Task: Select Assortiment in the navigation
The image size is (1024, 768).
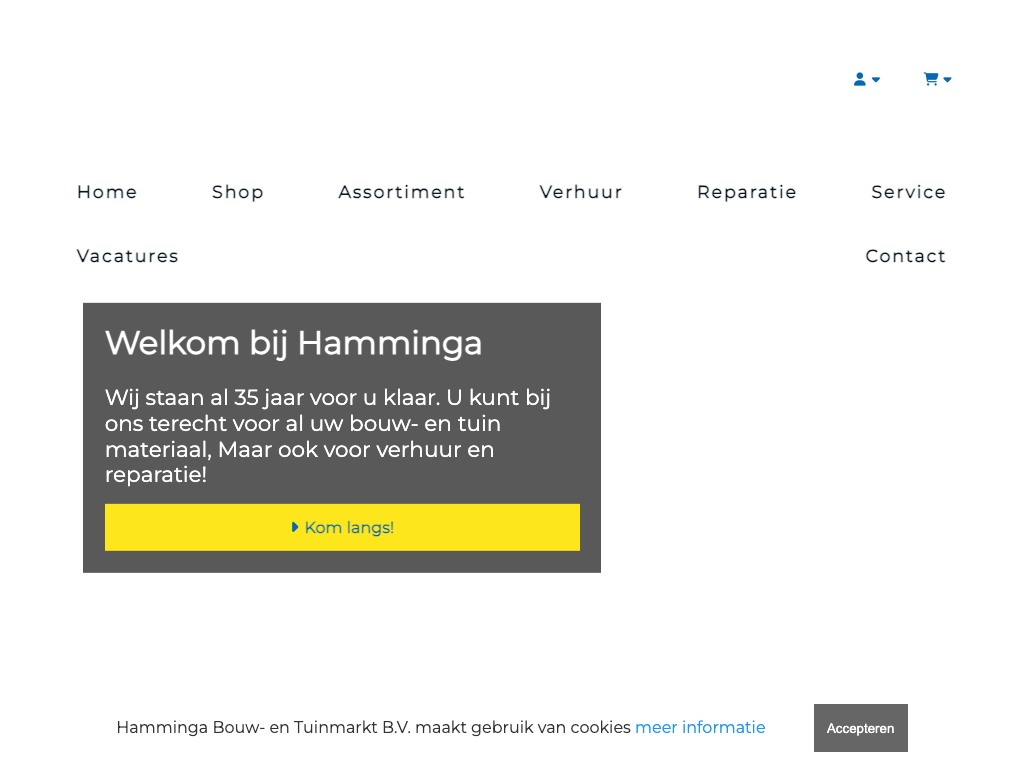Action: pyautogui.click(x=402, y=192)
